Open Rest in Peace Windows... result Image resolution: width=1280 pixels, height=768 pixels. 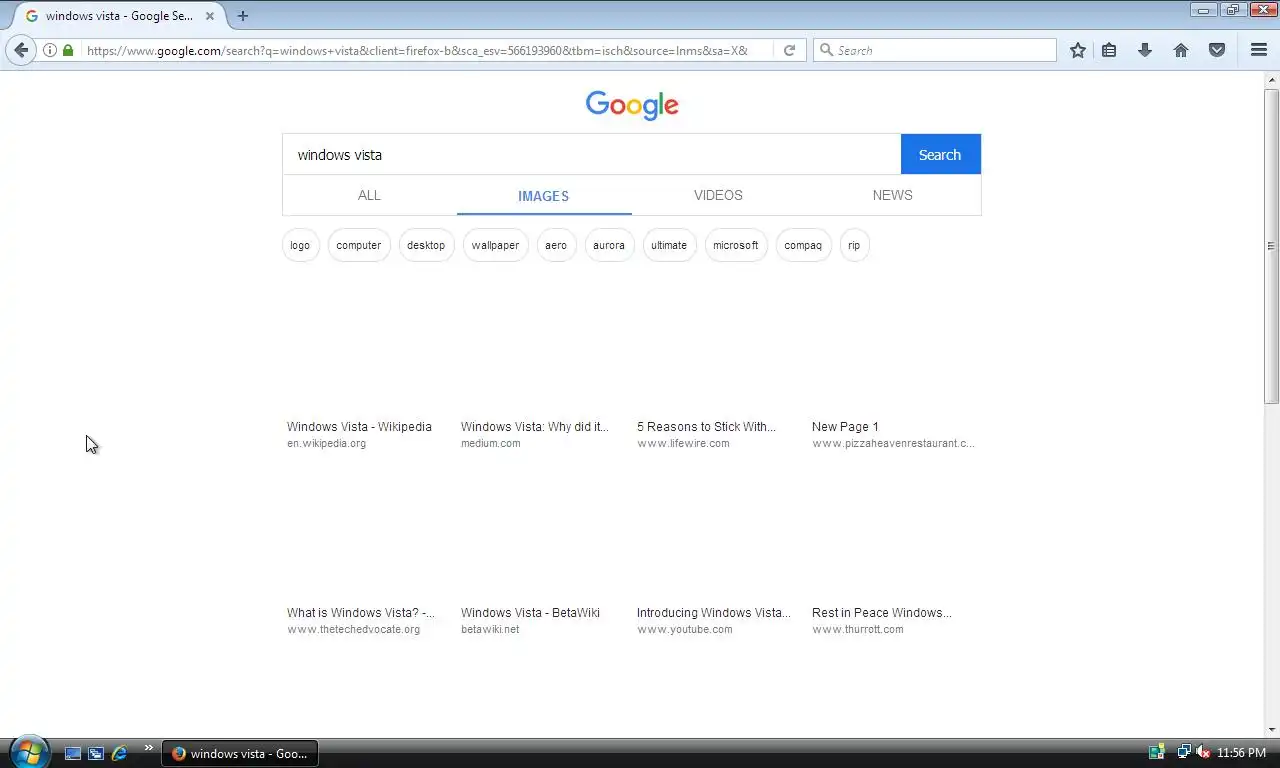(x=882, y=613)
